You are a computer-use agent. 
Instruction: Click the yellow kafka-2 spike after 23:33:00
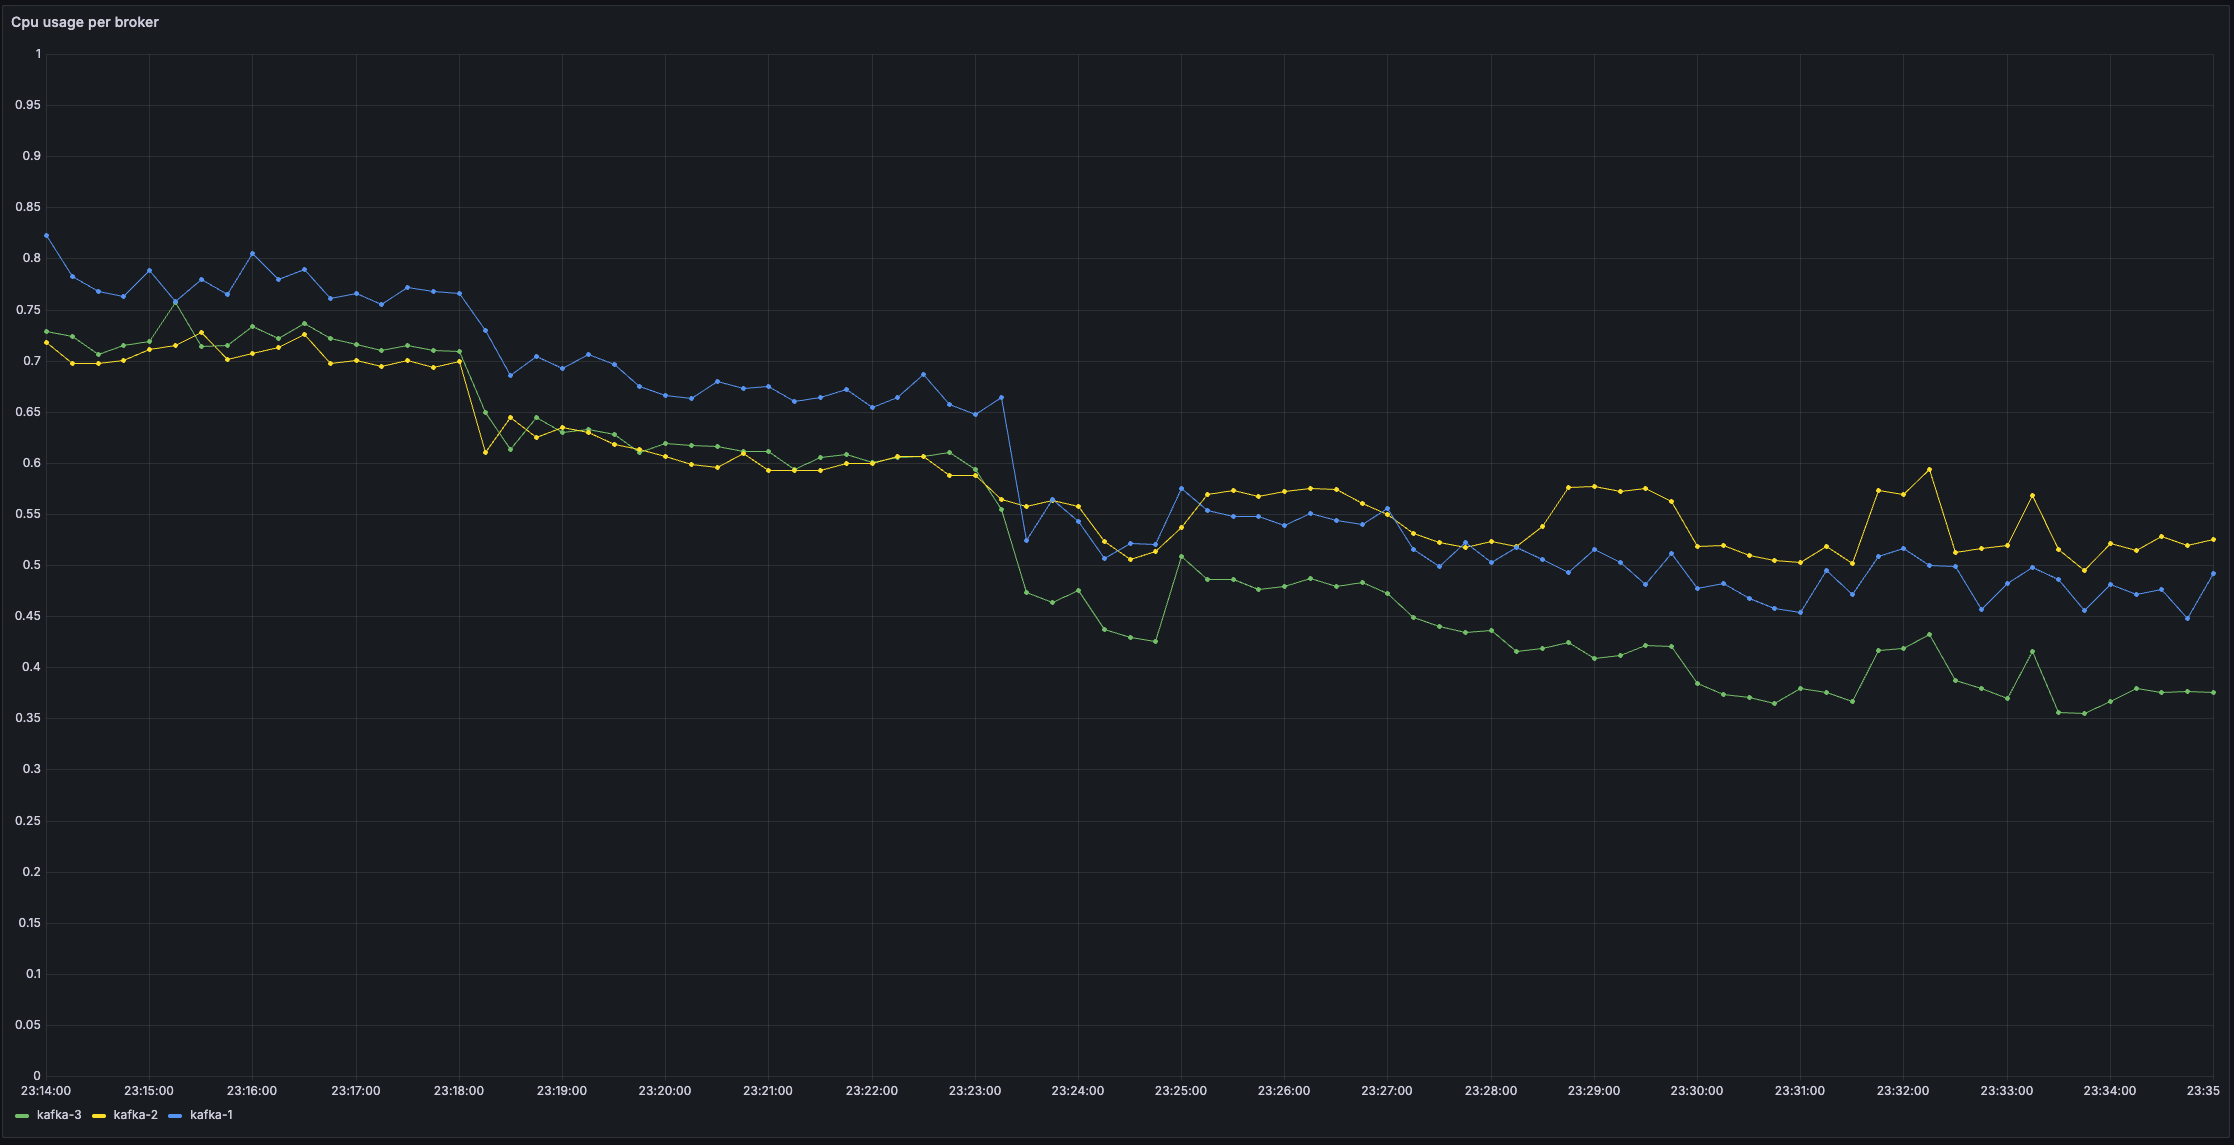coord(2032,495)
